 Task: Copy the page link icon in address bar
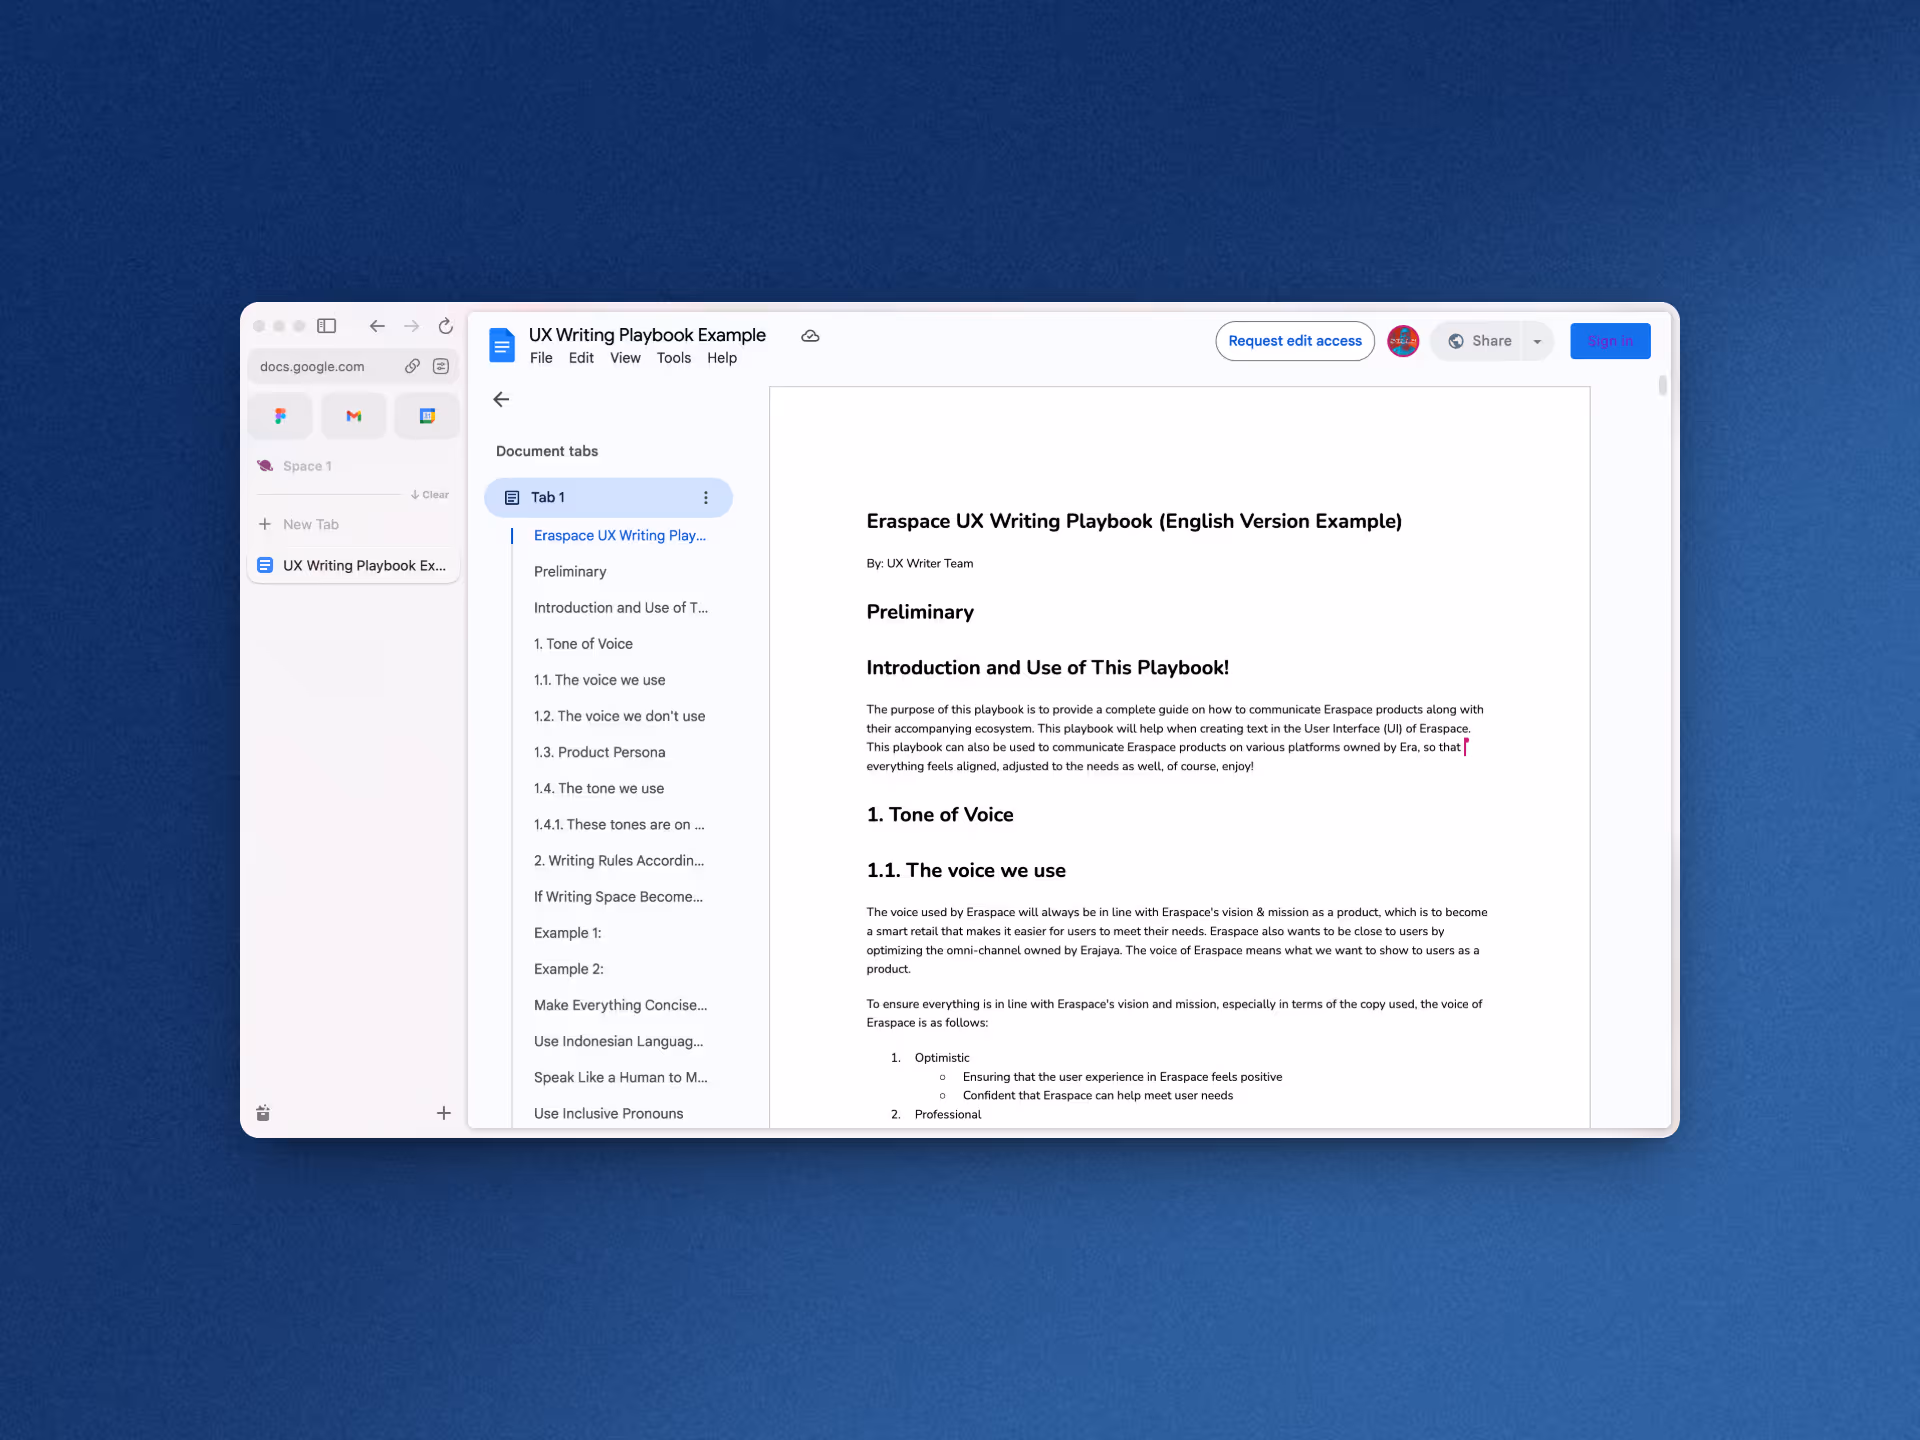coord(412,366)
